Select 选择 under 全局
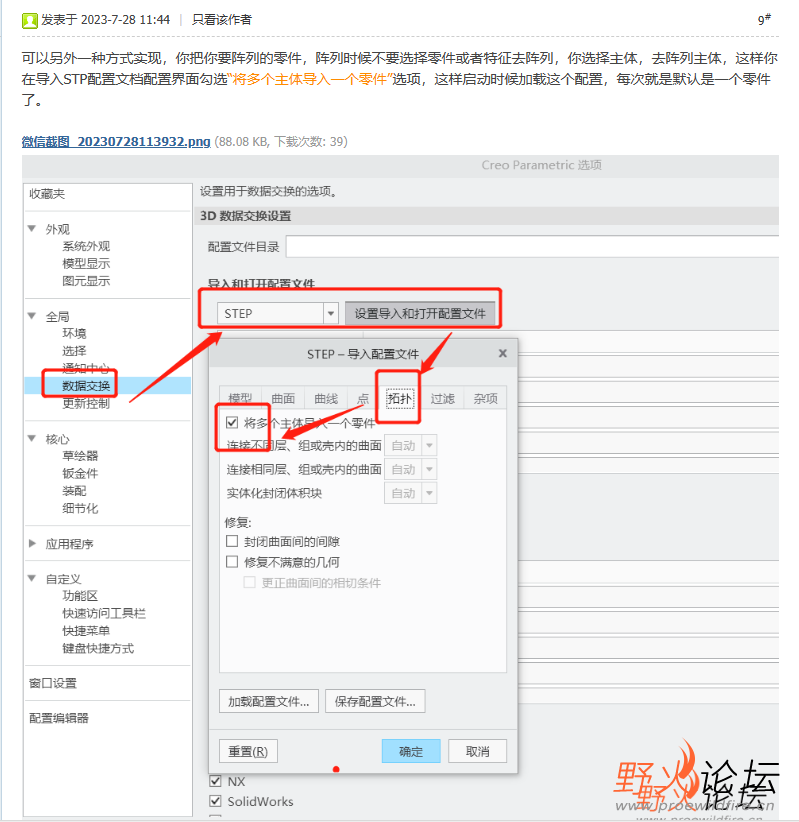Screen dimensions: 799x822 click(x=74, y=351)
